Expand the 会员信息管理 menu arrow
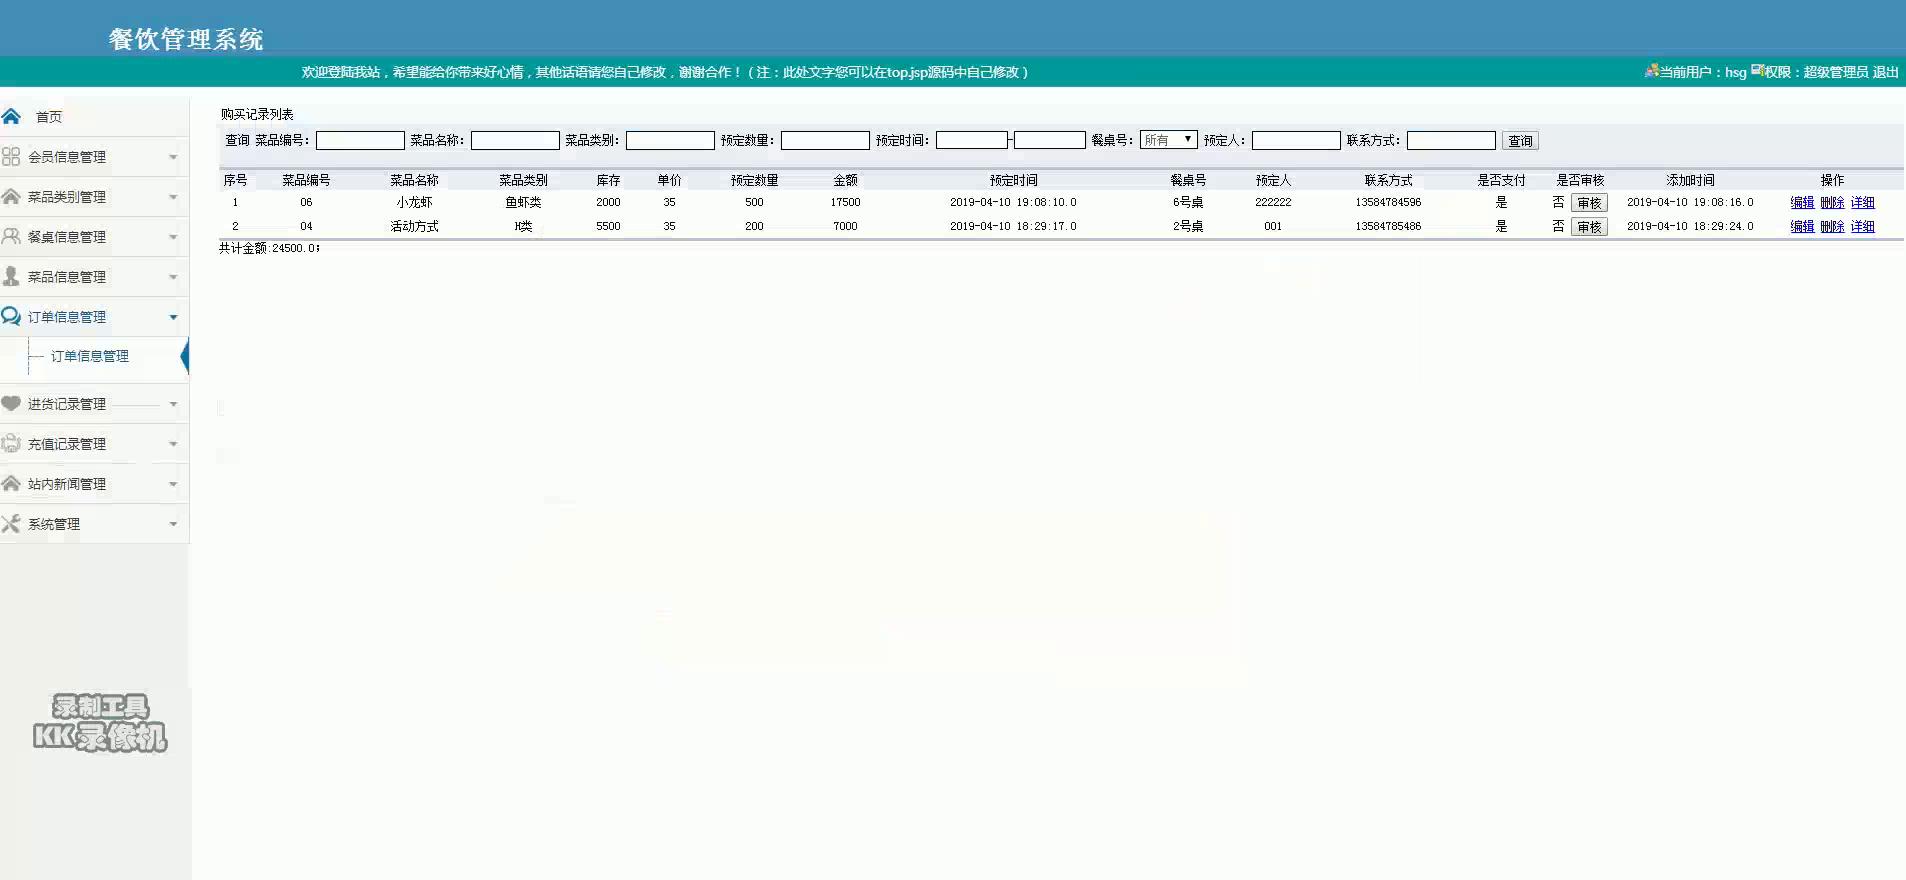This screenshot has width=1906, height=880. pos(173,157)
